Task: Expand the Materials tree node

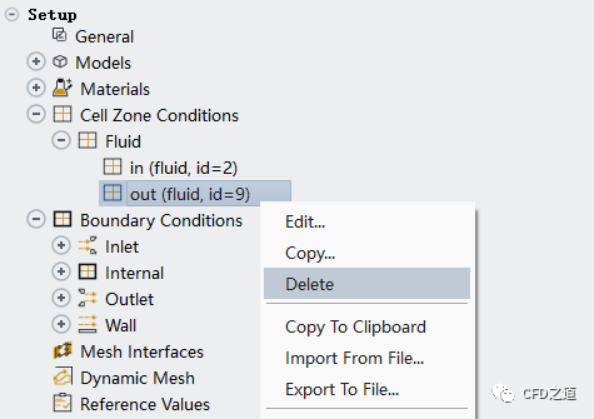Action: (x=36, y=88)
